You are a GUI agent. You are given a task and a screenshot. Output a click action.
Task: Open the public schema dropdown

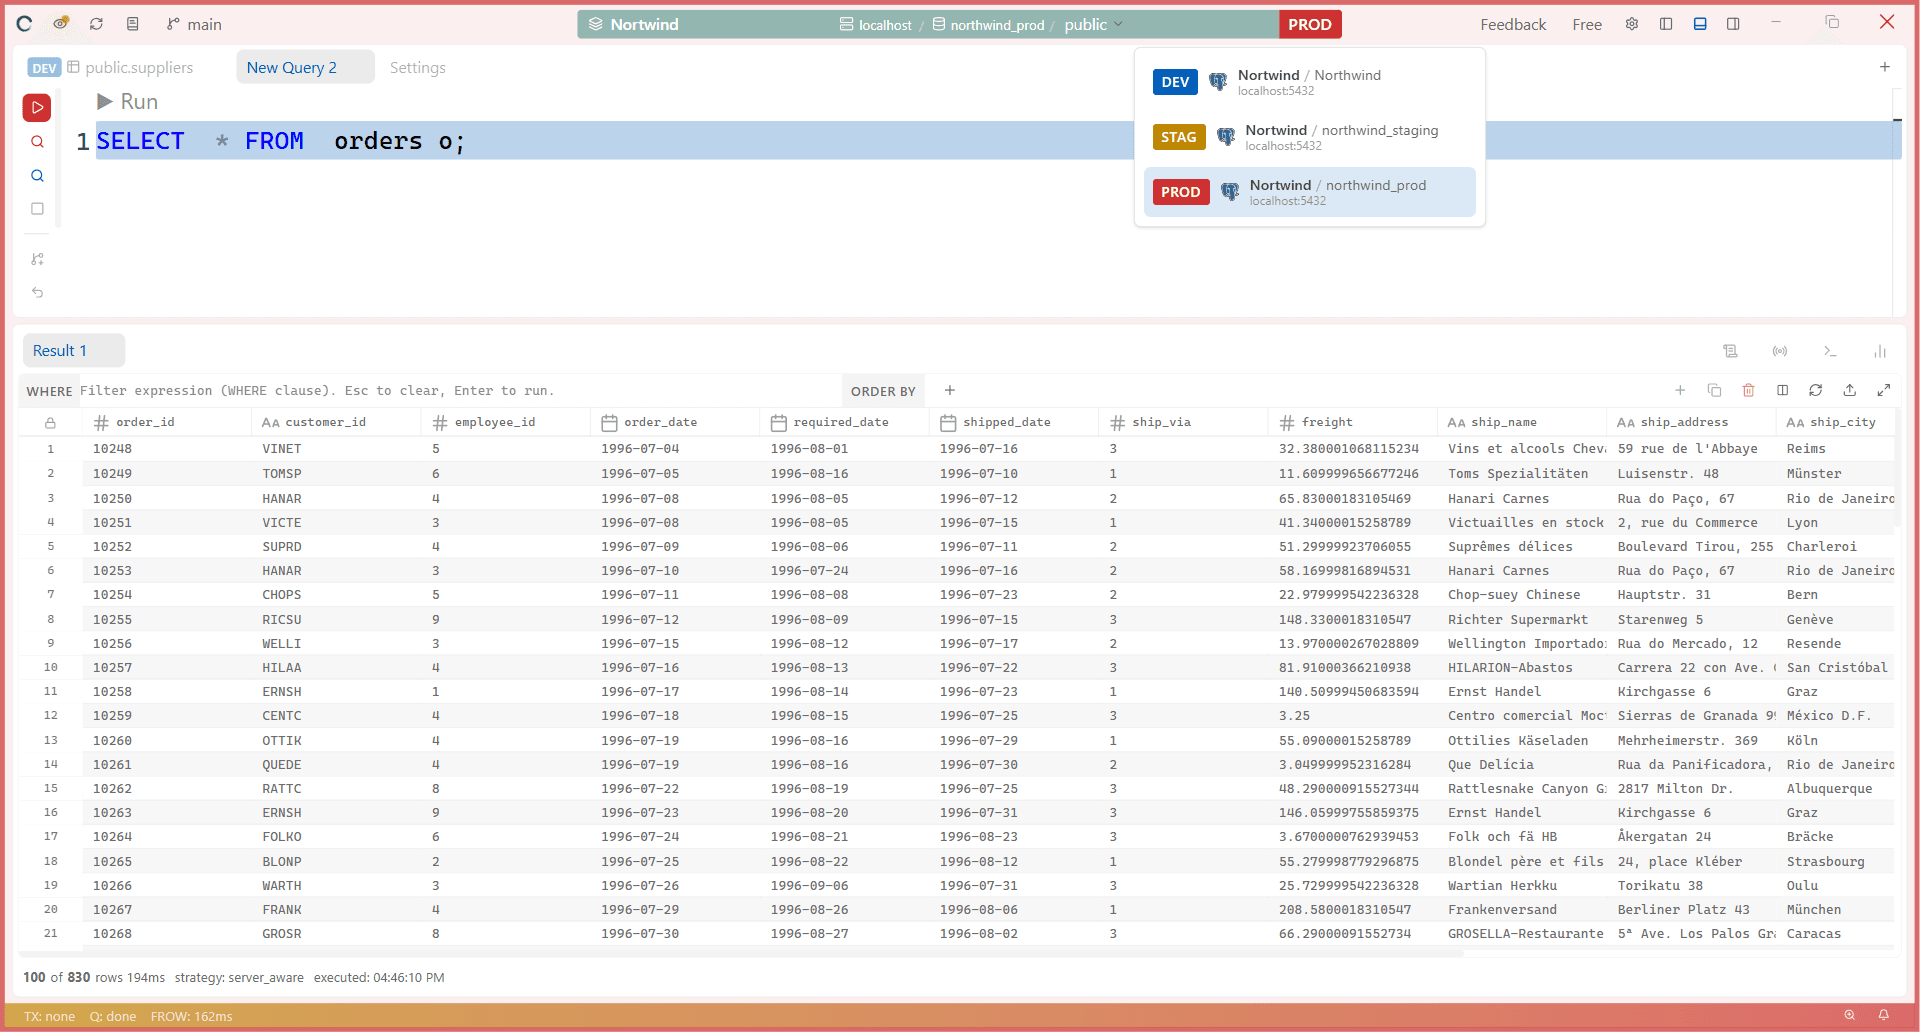point(1093,24)
